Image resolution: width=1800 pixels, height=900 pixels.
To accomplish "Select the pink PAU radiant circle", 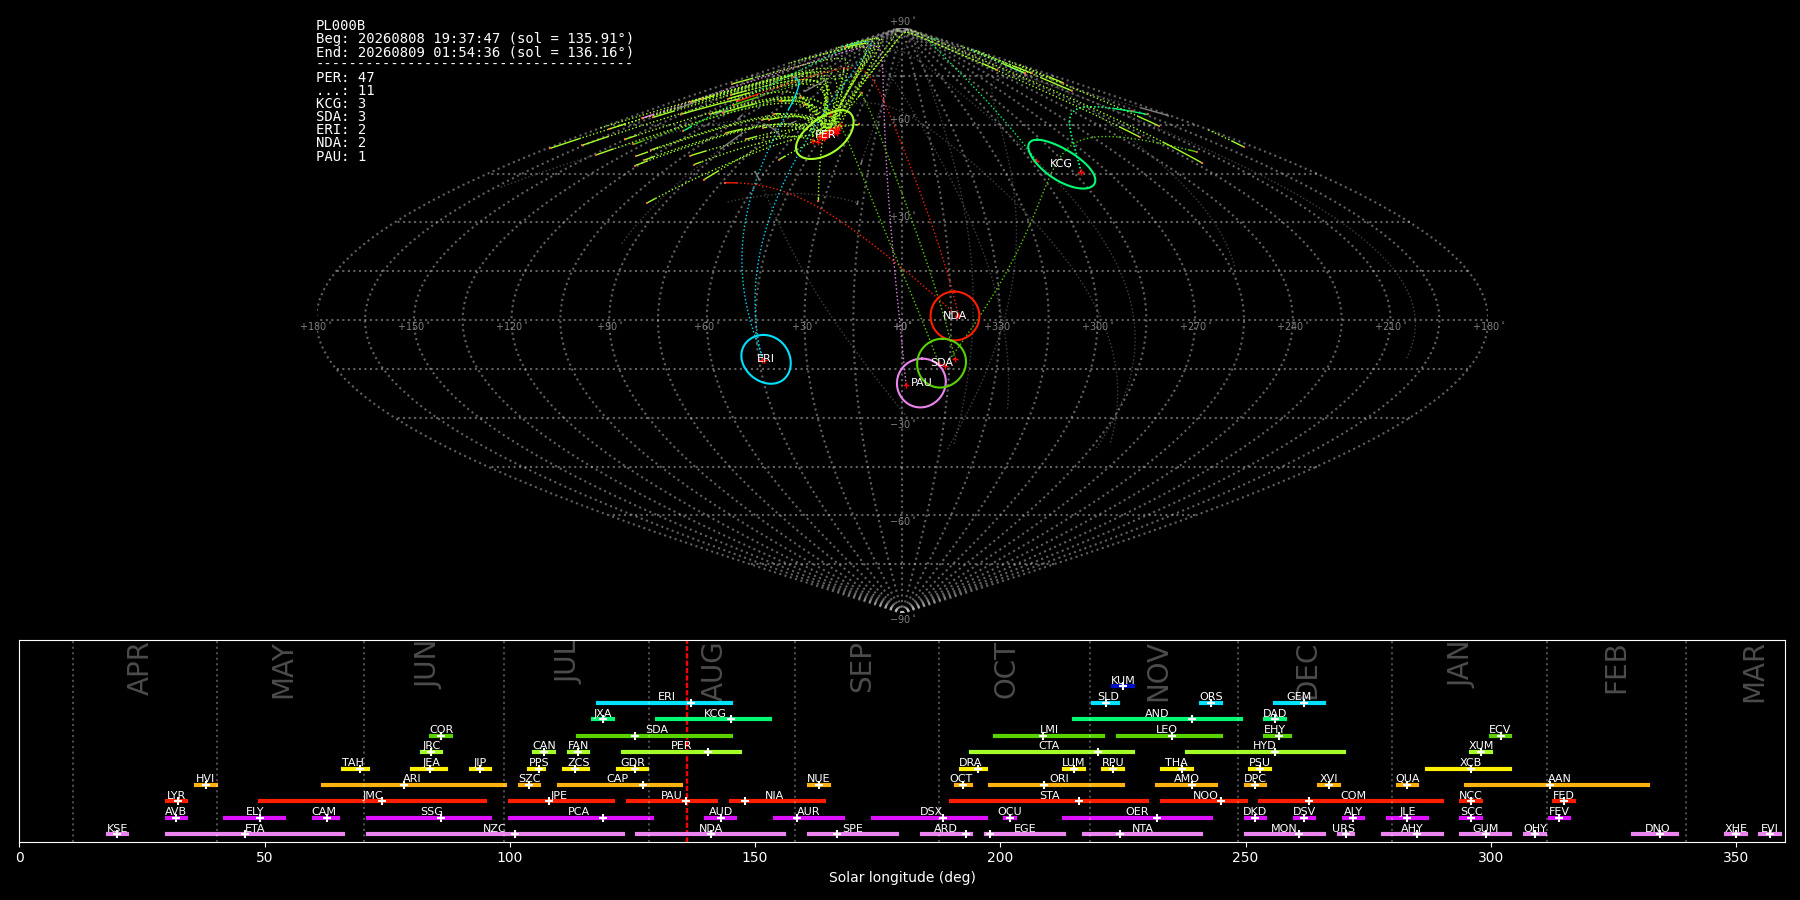I will tap(921, 383).
